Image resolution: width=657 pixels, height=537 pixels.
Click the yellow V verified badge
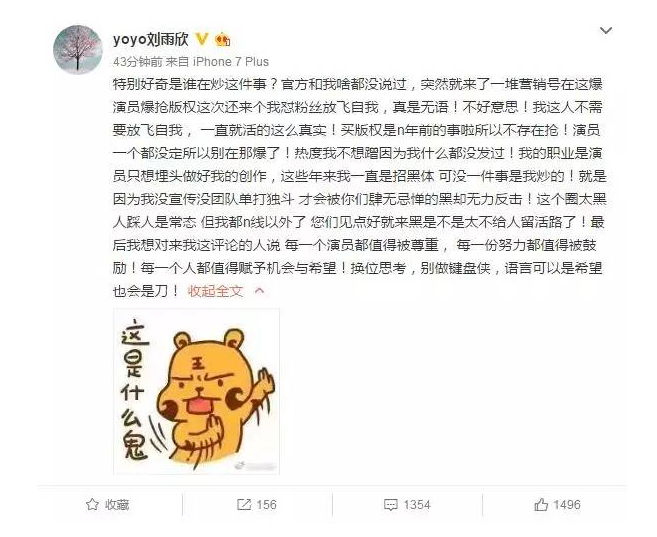click(202, 39)
